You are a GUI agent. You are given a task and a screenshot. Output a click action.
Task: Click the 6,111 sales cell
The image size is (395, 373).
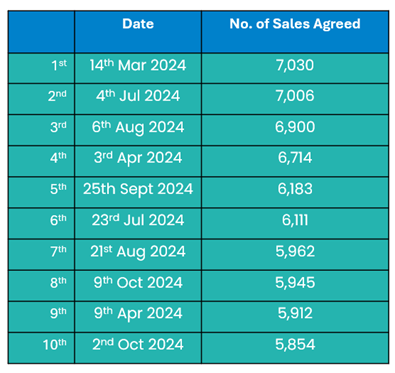click(x=295, y=223)
